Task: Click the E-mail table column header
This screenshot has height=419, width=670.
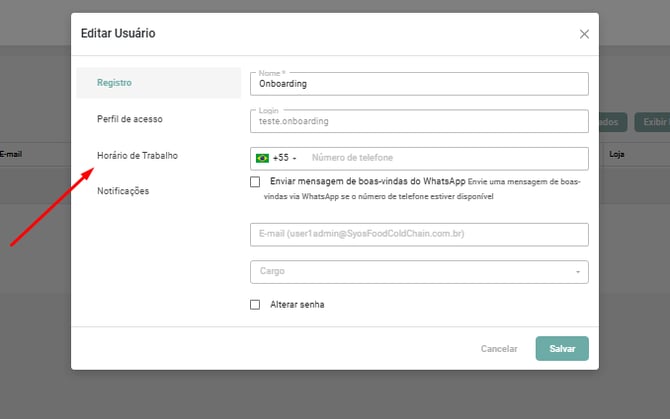Action: click(x=12, y=155)
